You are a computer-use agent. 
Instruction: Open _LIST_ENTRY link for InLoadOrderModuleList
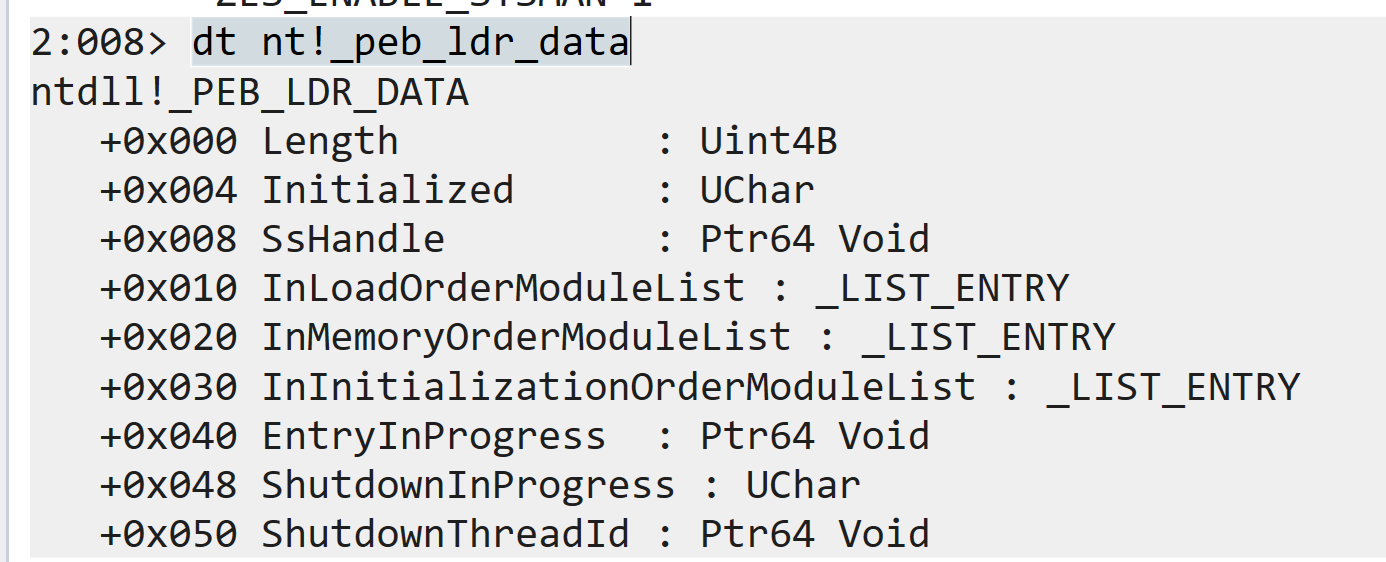[x=942, y=288]
